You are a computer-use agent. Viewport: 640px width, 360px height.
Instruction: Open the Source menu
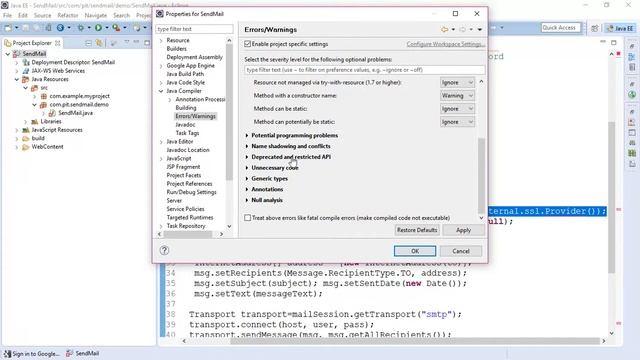(42, 15)
